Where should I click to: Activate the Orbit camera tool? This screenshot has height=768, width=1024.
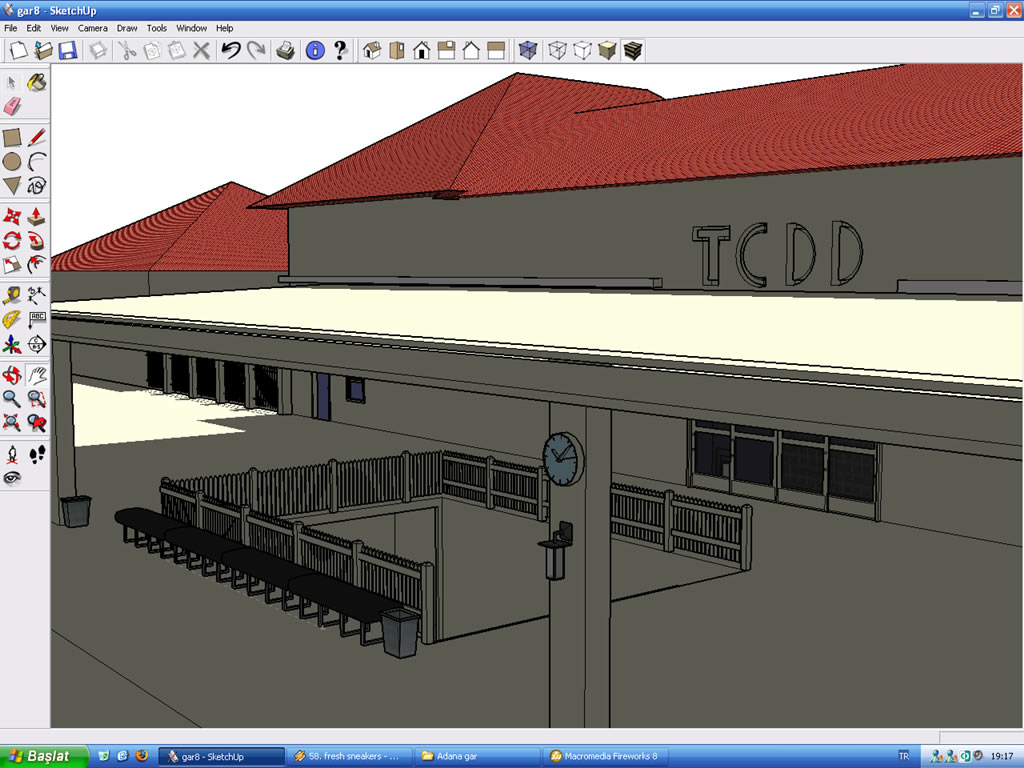12,375
